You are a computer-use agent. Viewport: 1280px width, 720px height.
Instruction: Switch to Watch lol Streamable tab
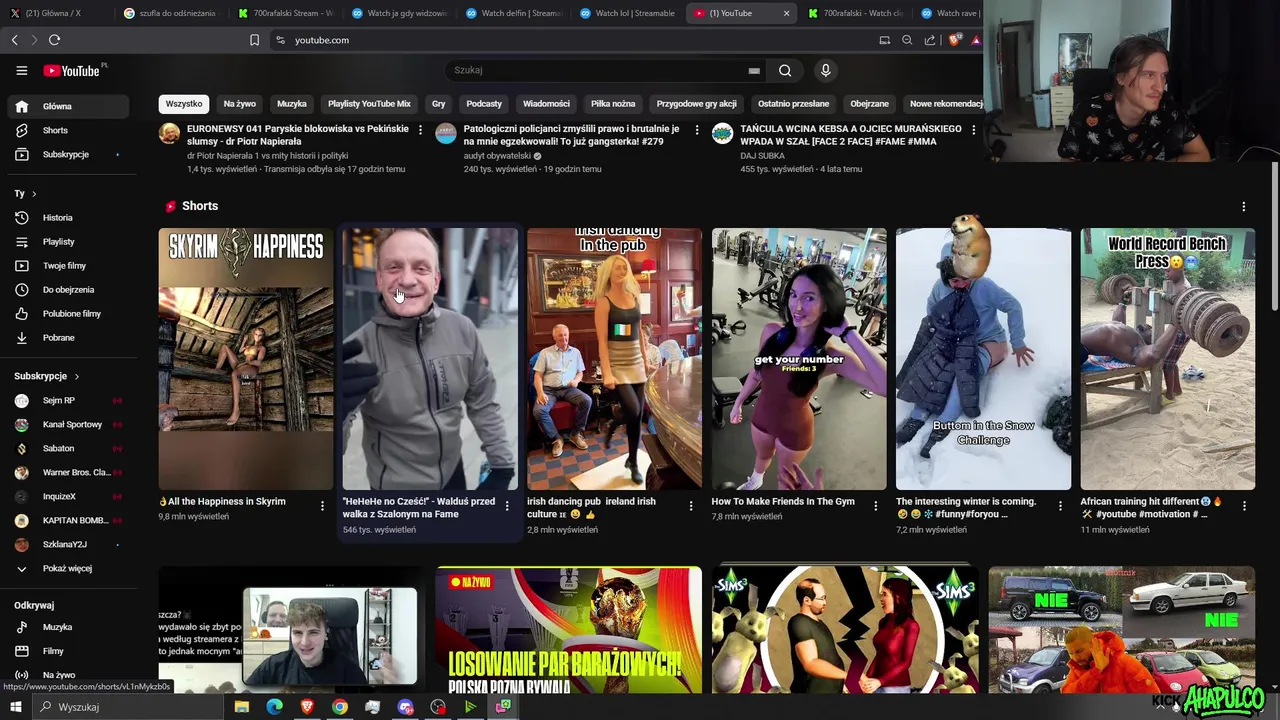coord(626,13)
